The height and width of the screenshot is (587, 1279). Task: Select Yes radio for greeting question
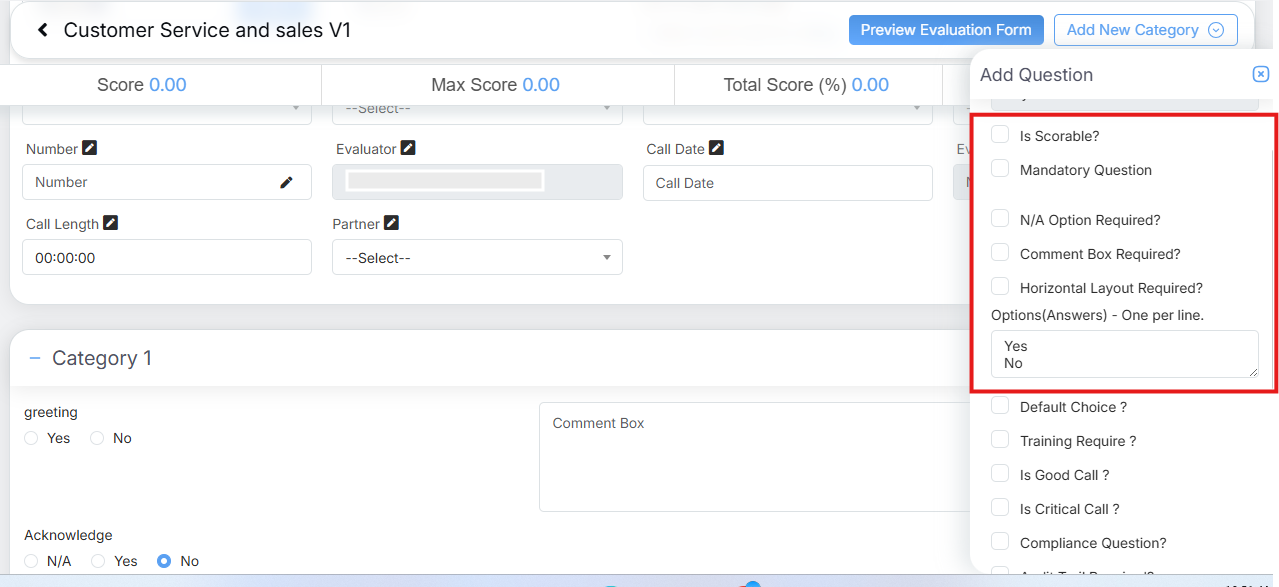tap(31, 438)
